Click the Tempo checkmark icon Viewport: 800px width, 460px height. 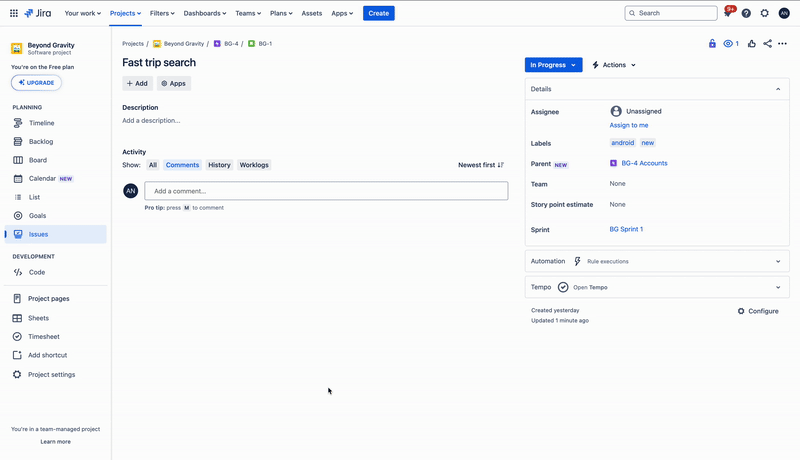coord(563,287)
